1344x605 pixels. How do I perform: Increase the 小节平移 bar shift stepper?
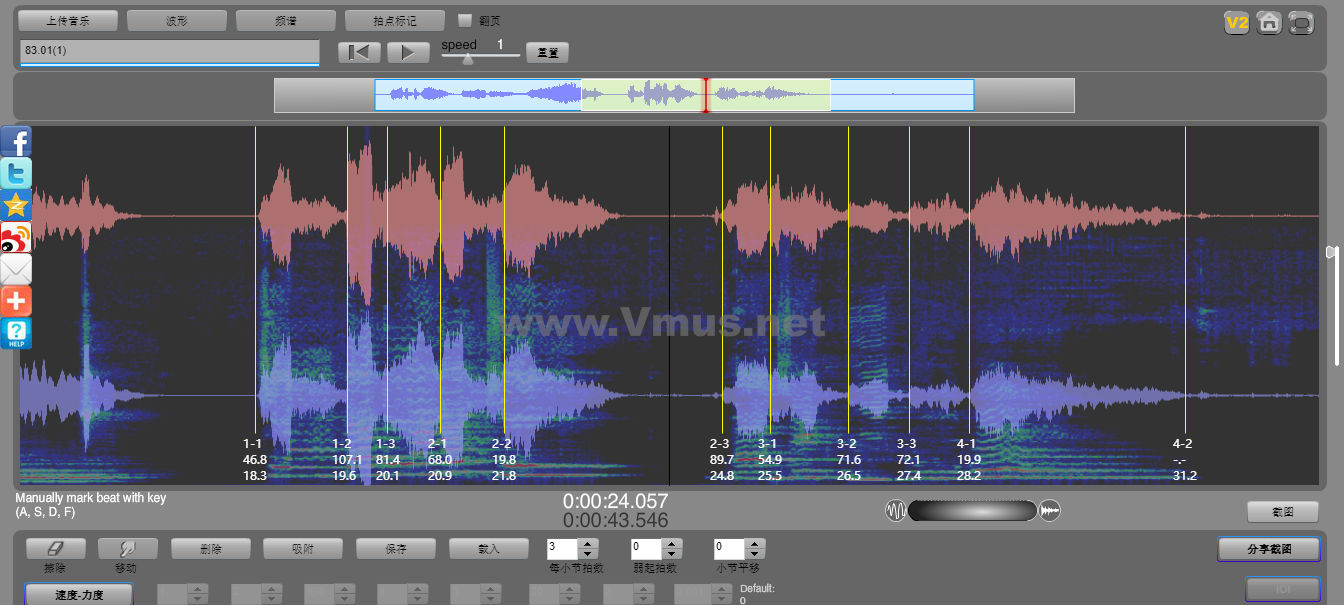755,544
